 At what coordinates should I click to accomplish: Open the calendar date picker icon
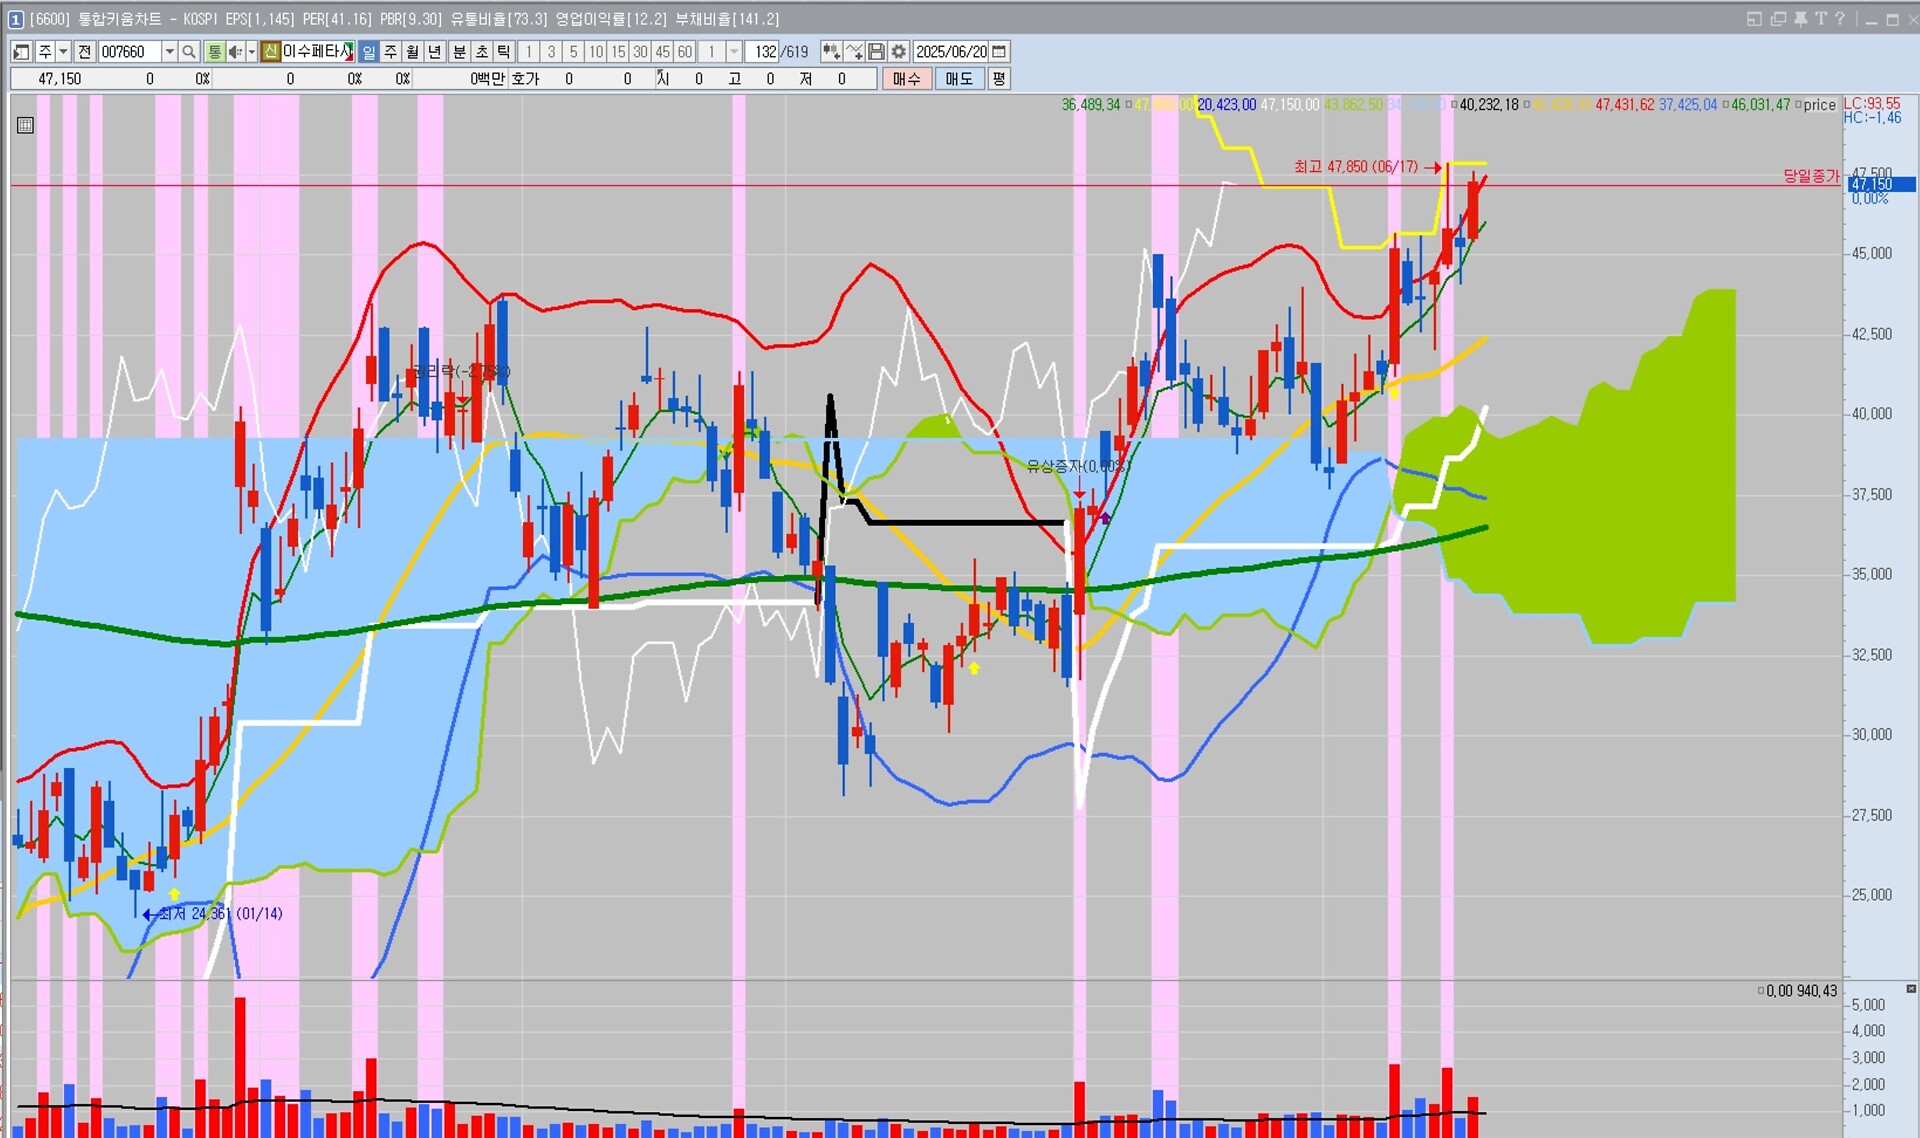[x=999, y=52]
